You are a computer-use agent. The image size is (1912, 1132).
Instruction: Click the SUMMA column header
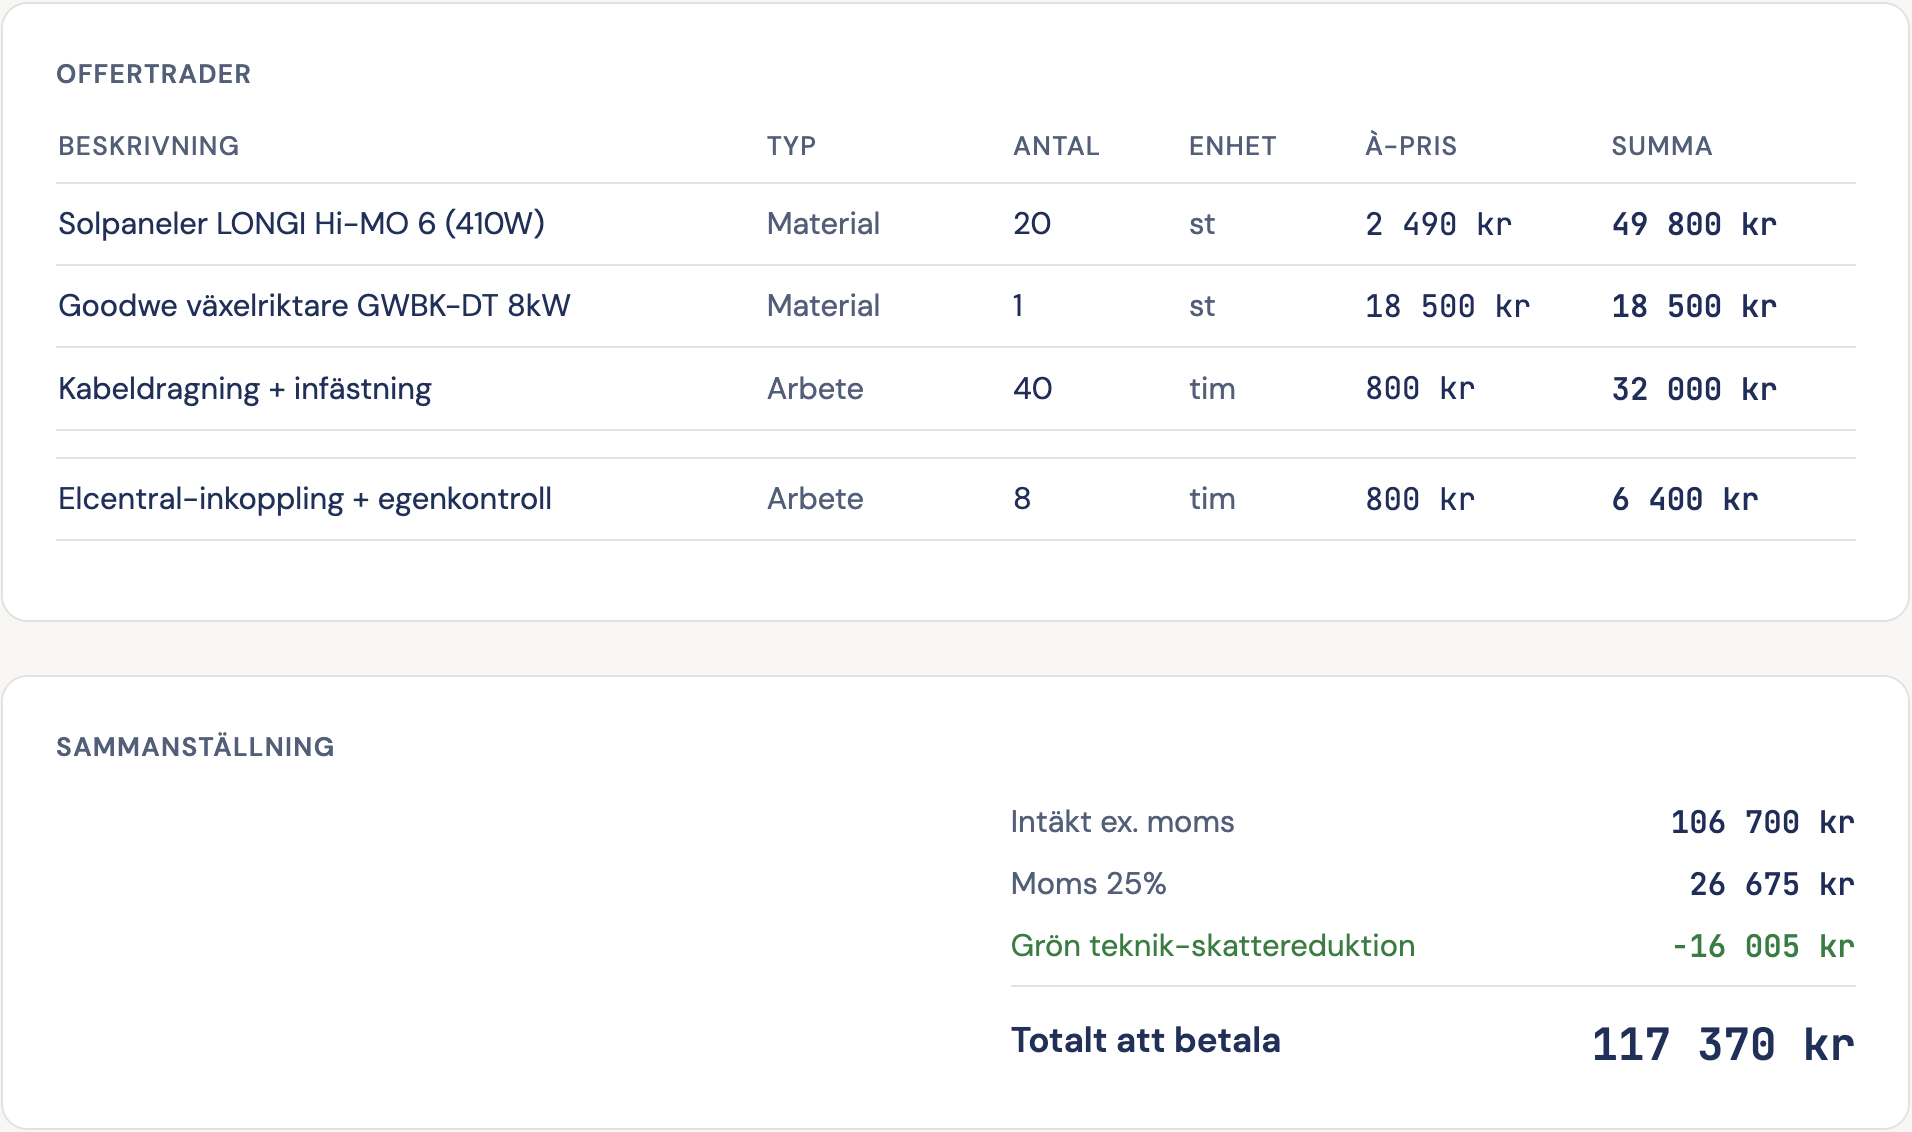1662,146
